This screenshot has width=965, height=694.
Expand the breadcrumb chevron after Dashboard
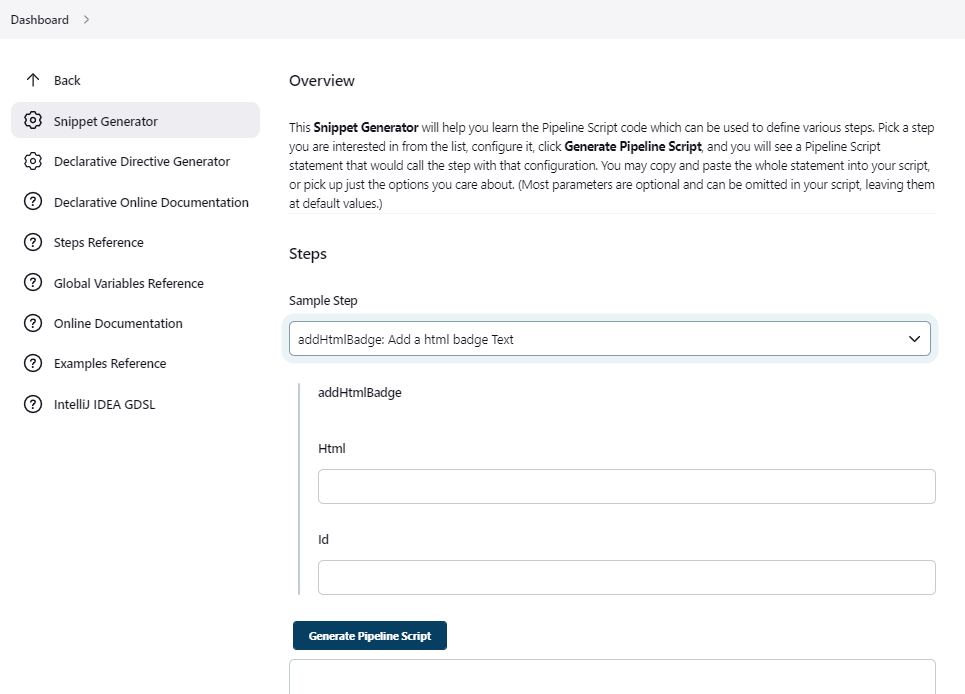tap(84, 19)
